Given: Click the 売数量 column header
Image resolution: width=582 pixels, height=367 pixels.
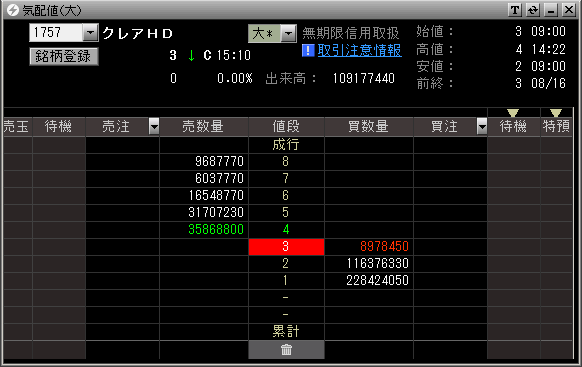Looking at the screenshot, I should [204, 127].
